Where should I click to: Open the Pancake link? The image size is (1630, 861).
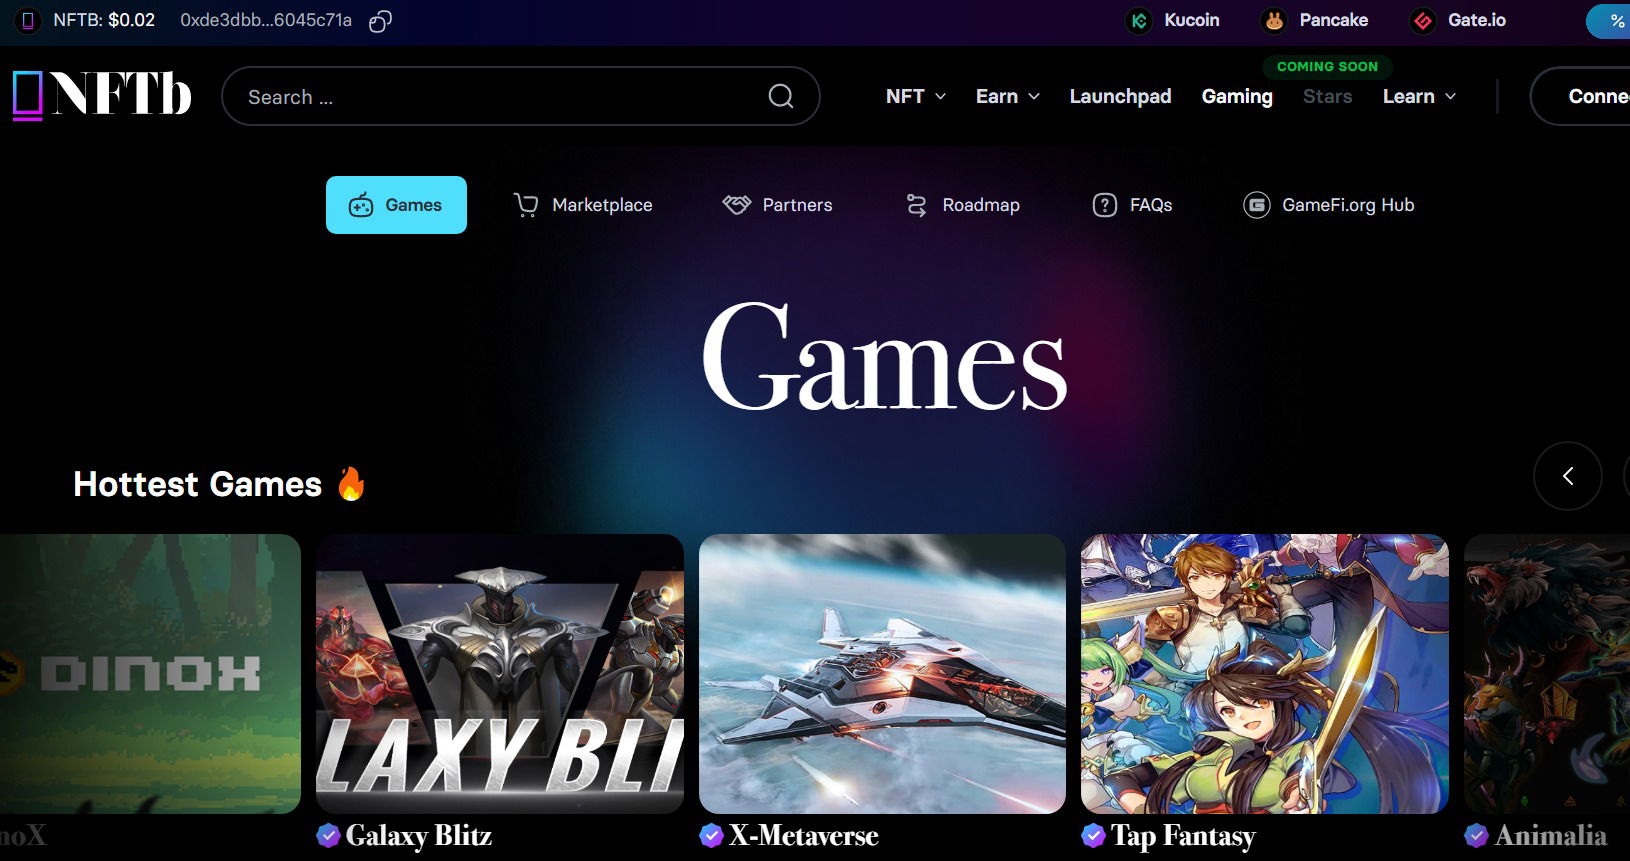tap(1333, 20)
